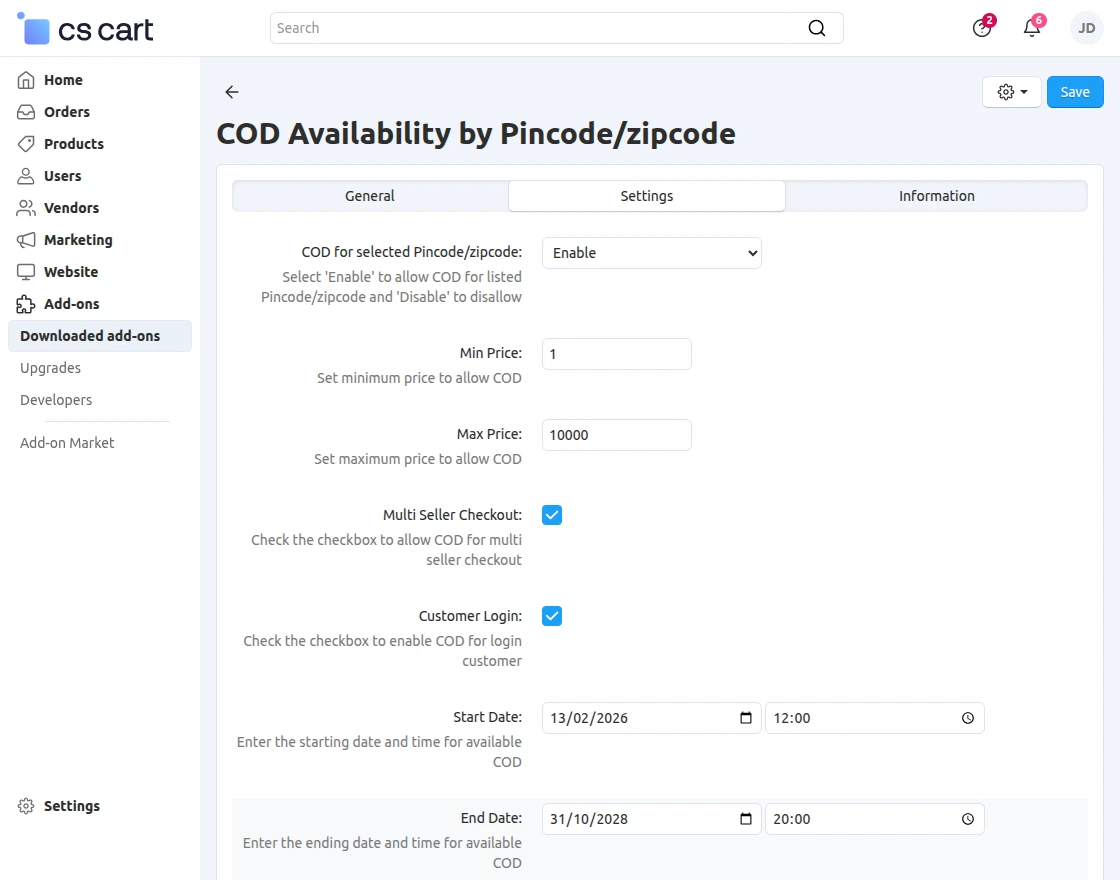Open the Start Date calendar picker

pos(746,717)
